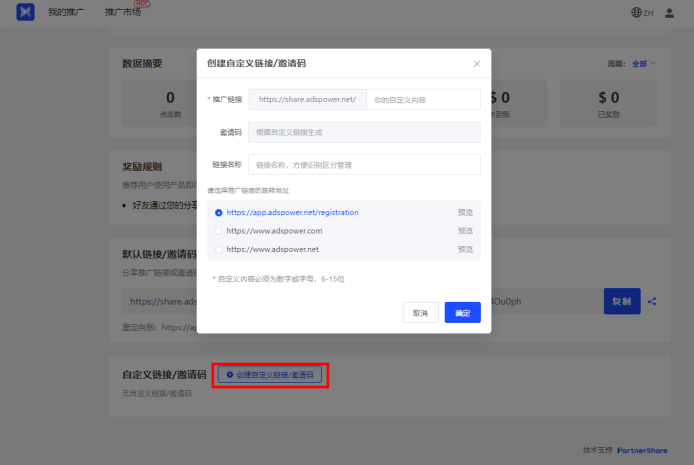
Task: Open the 我的推广 tab
Action: 66,12
